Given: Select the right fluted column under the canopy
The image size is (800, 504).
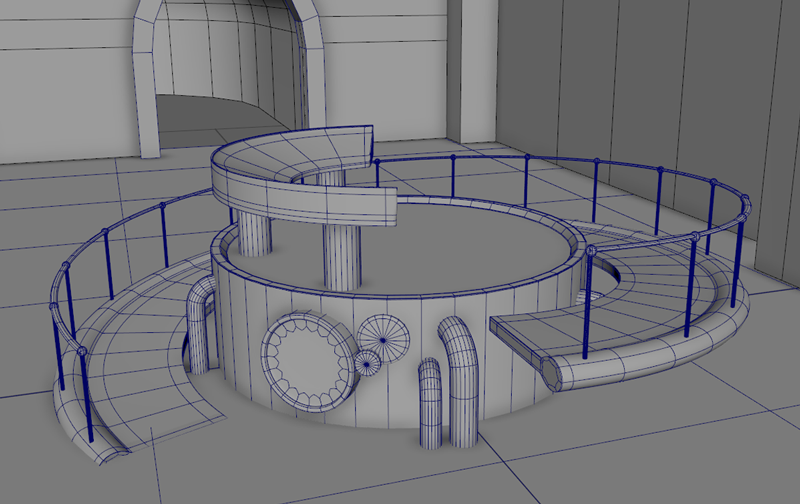Looking at the screenshot, I should tap(342, 257).
